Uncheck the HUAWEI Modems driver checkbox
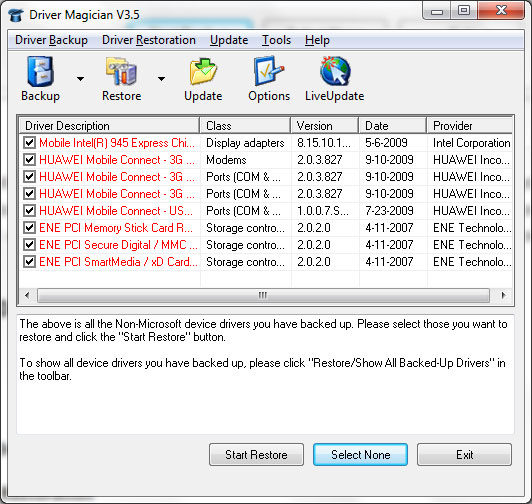The image size is (532, 504). tap(30, 160)
